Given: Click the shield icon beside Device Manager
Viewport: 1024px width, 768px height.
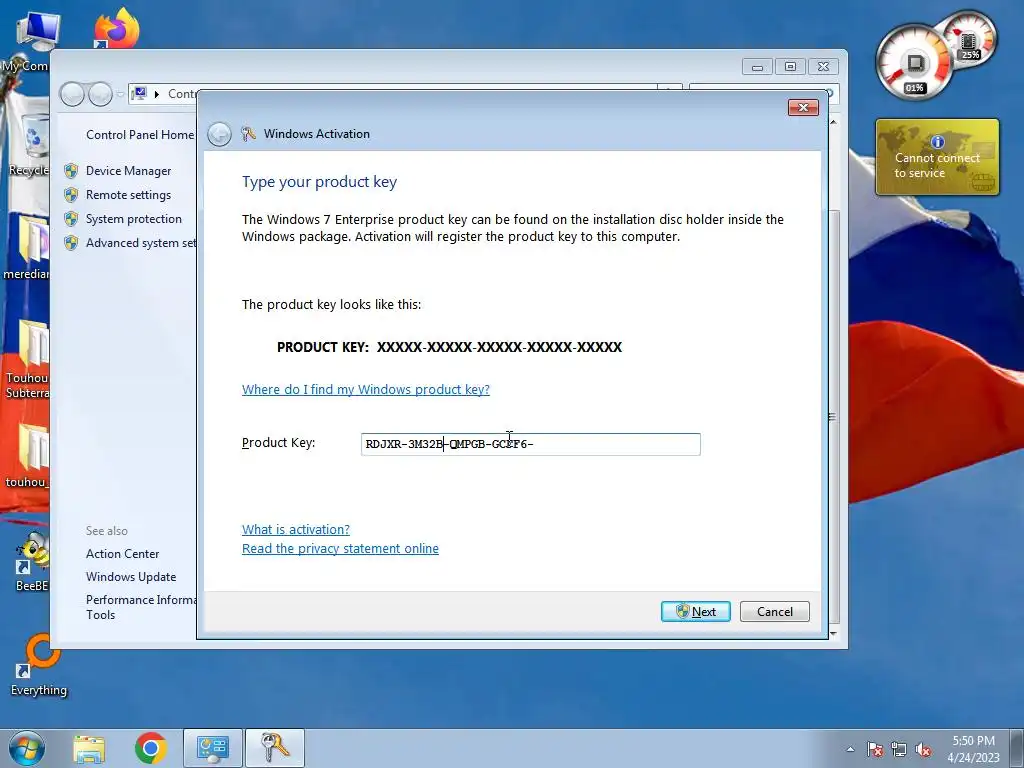Looking at the screenshot, I should click(x=71, y=171).
